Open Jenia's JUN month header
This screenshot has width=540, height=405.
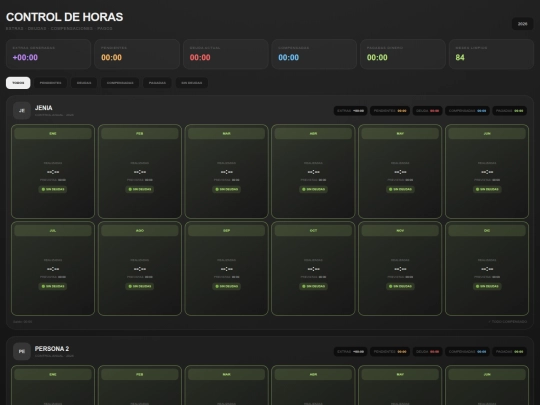(487, 134)
